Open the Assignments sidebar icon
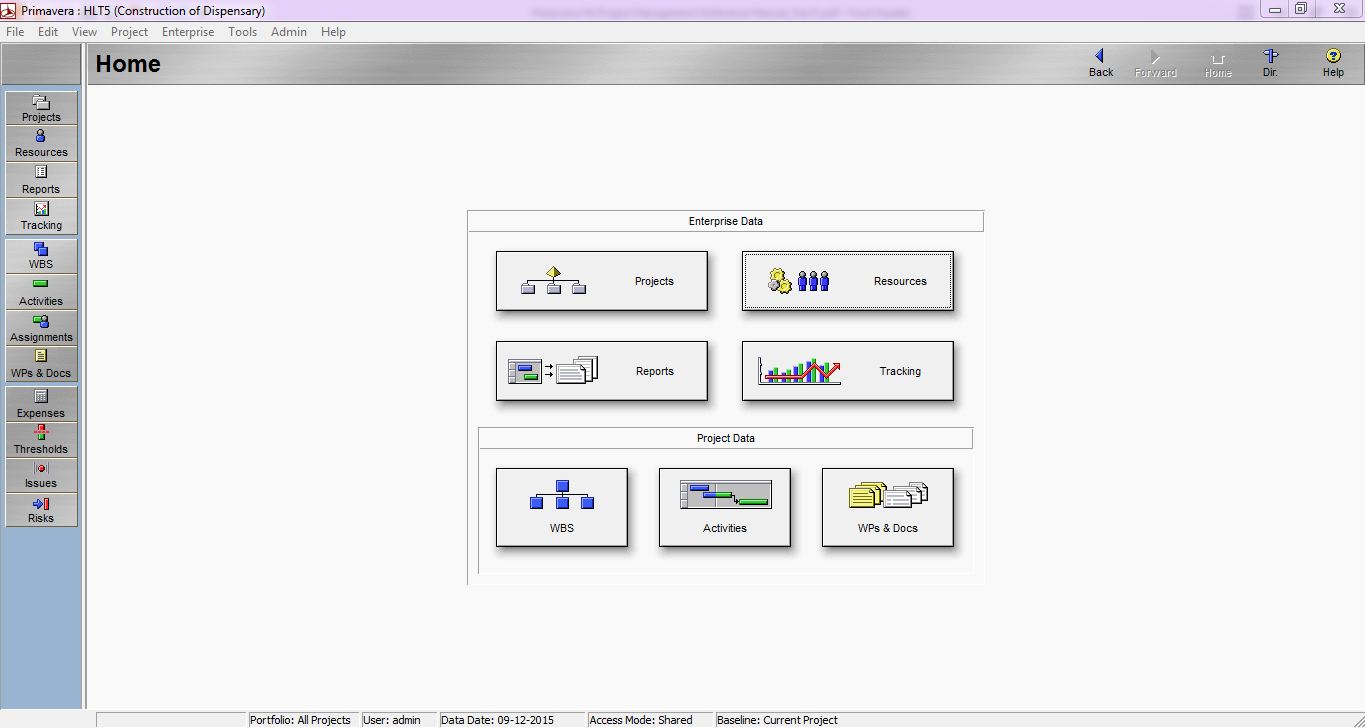 point(40,328)
